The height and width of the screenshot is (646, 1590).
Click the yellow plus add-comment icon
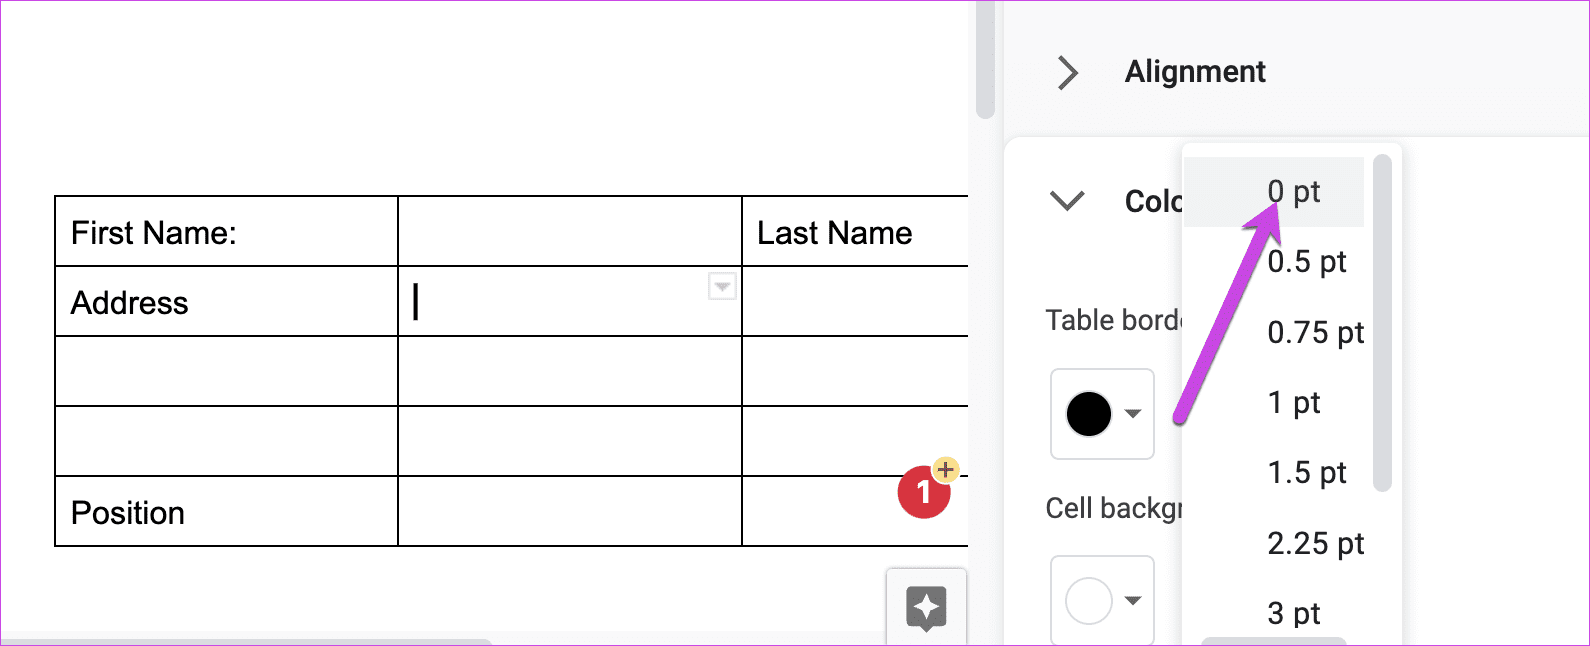tap(945, 469)
